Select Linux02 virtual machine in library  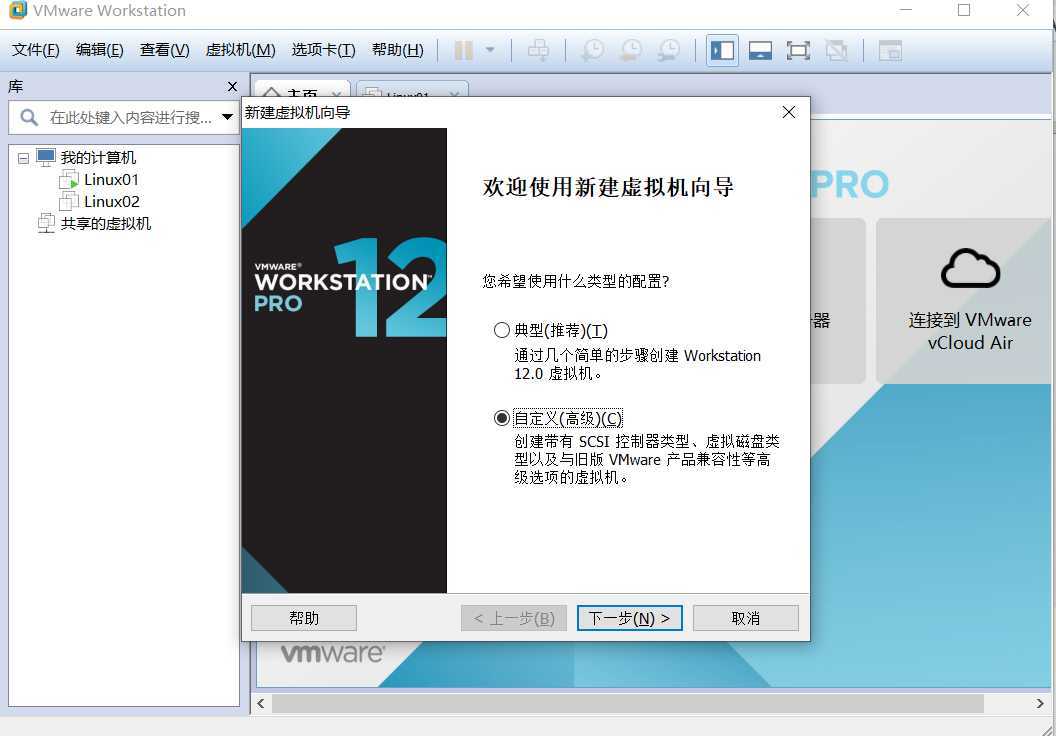click(112, 201)
